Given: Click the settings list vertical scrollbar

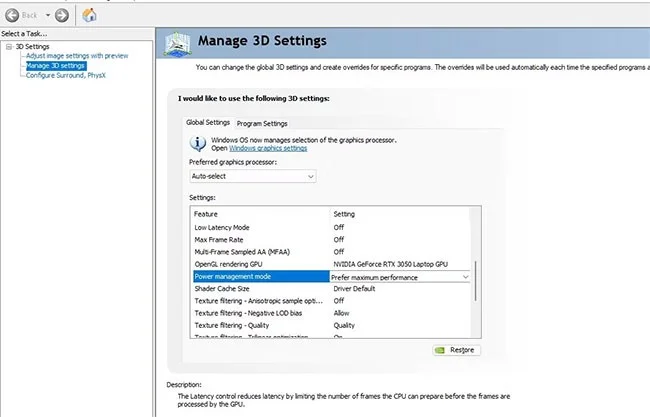Looking at the screenshot, I should (x=475, y=280).
